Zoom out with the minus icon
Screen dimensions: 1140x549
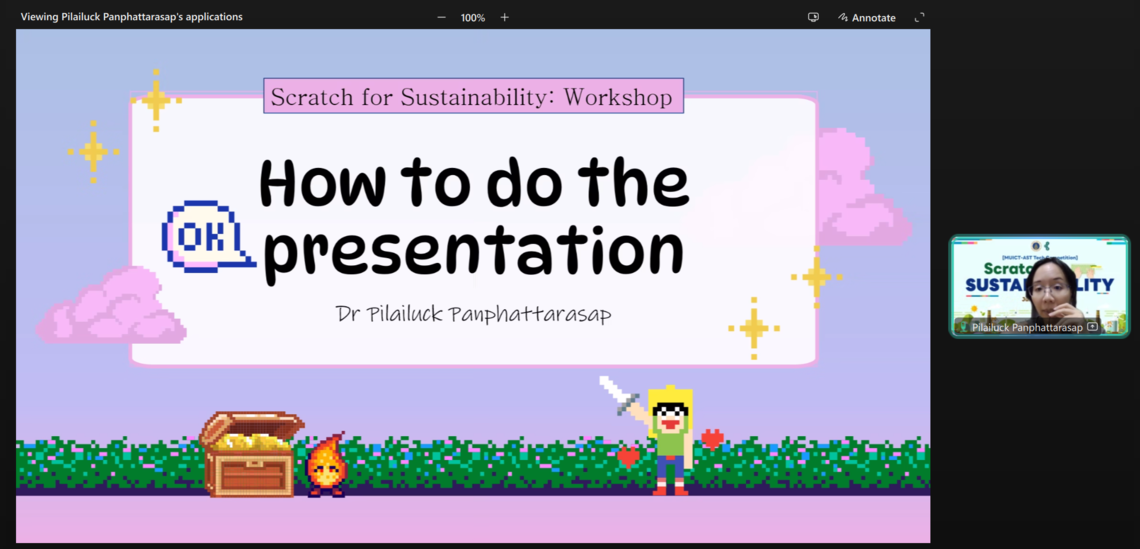tap(442, 17)
